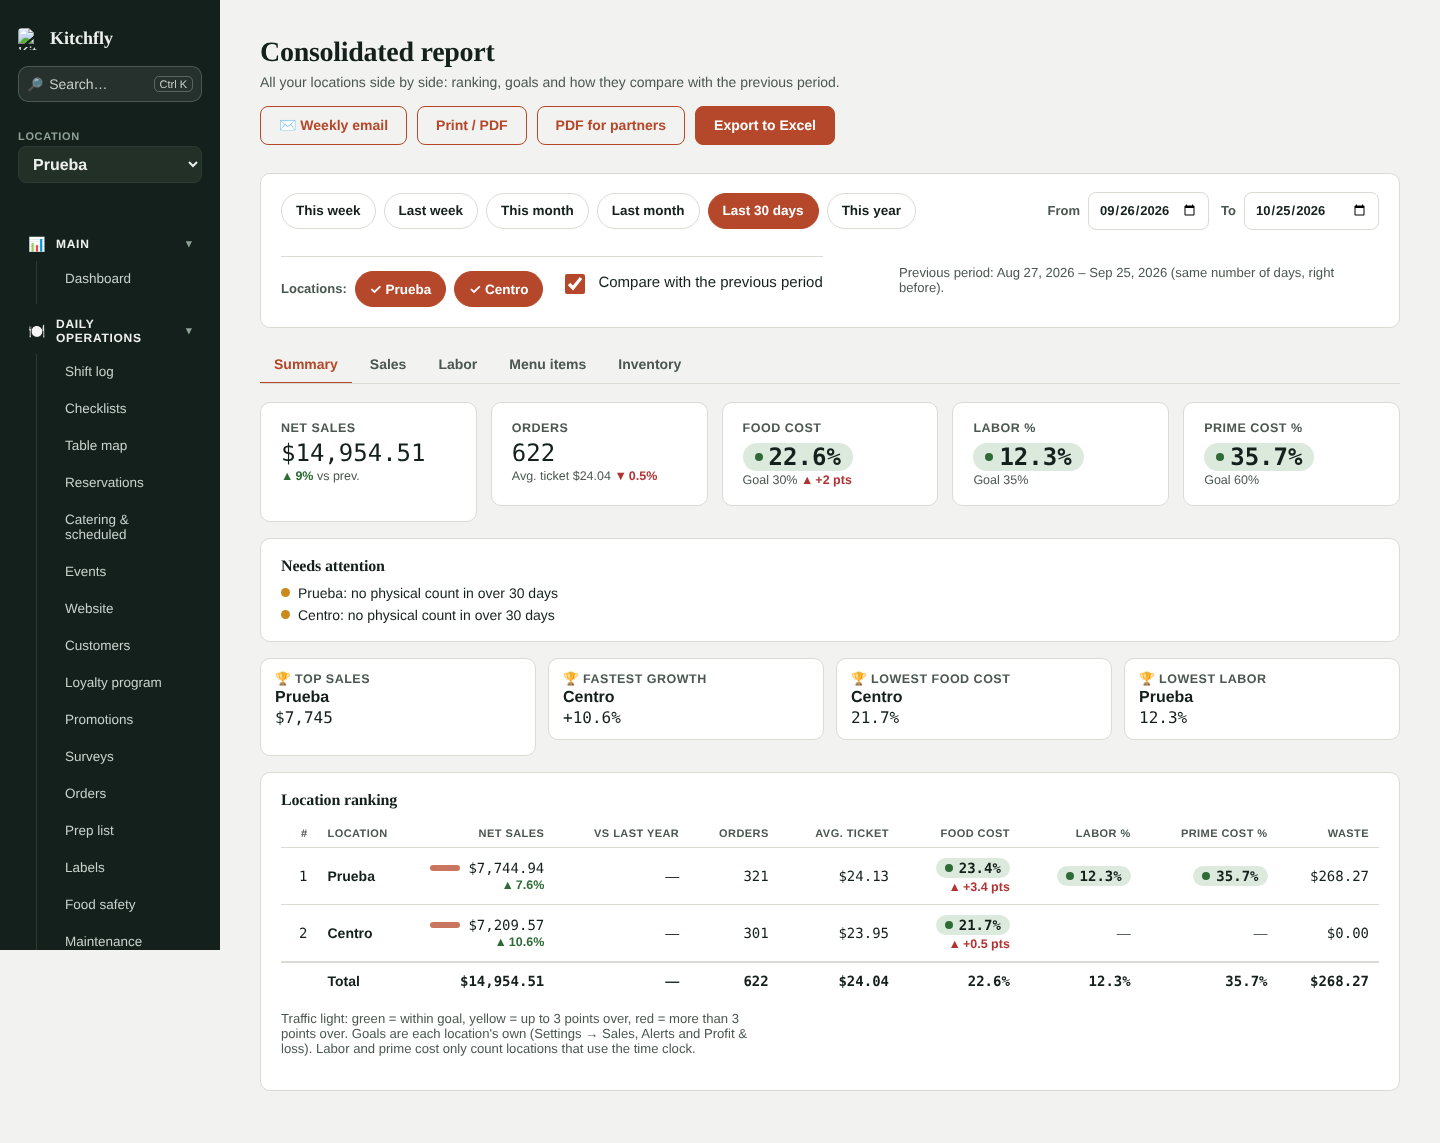Open Labels in sidebar
1440x1143 pixels.
pos(85,867)
